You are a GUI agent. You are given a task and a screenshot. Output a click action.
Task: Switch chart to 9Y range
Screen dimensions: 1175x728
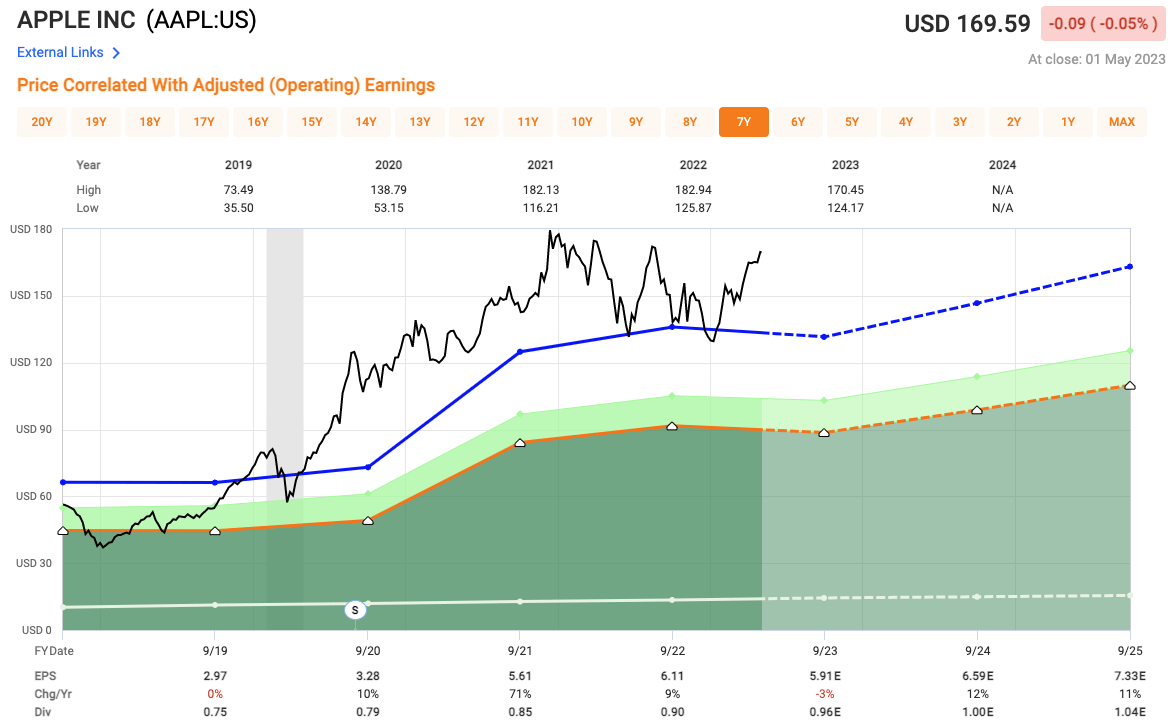[x=635, y=121]
